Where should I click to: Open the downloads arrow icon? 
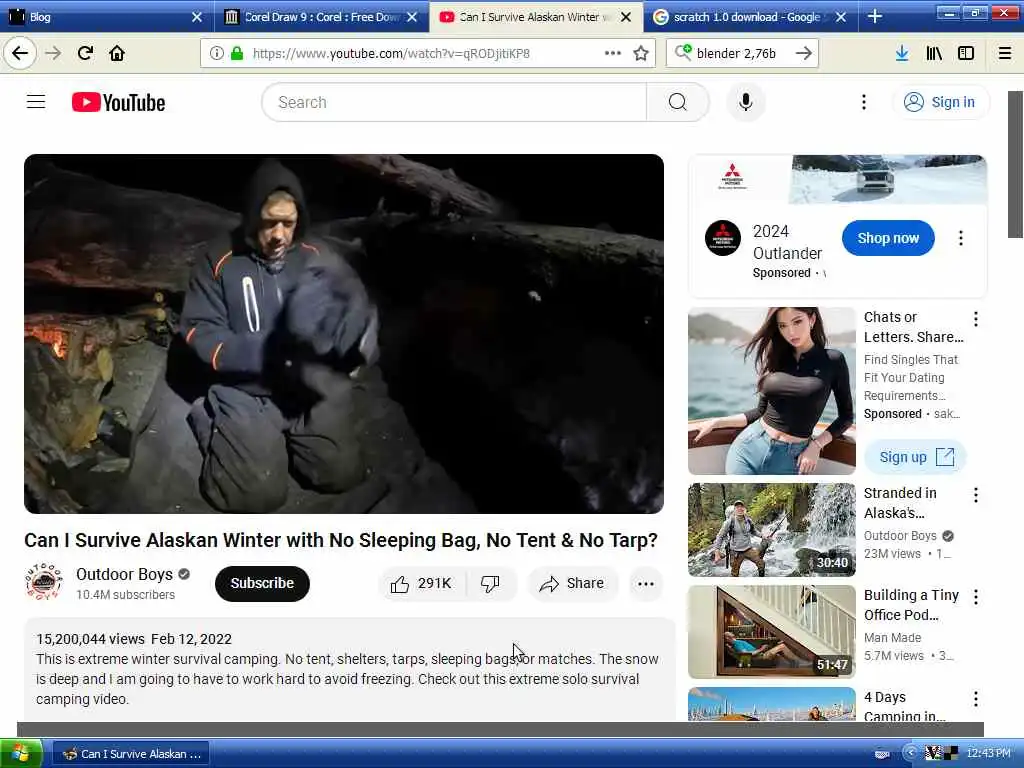point(902,53)
